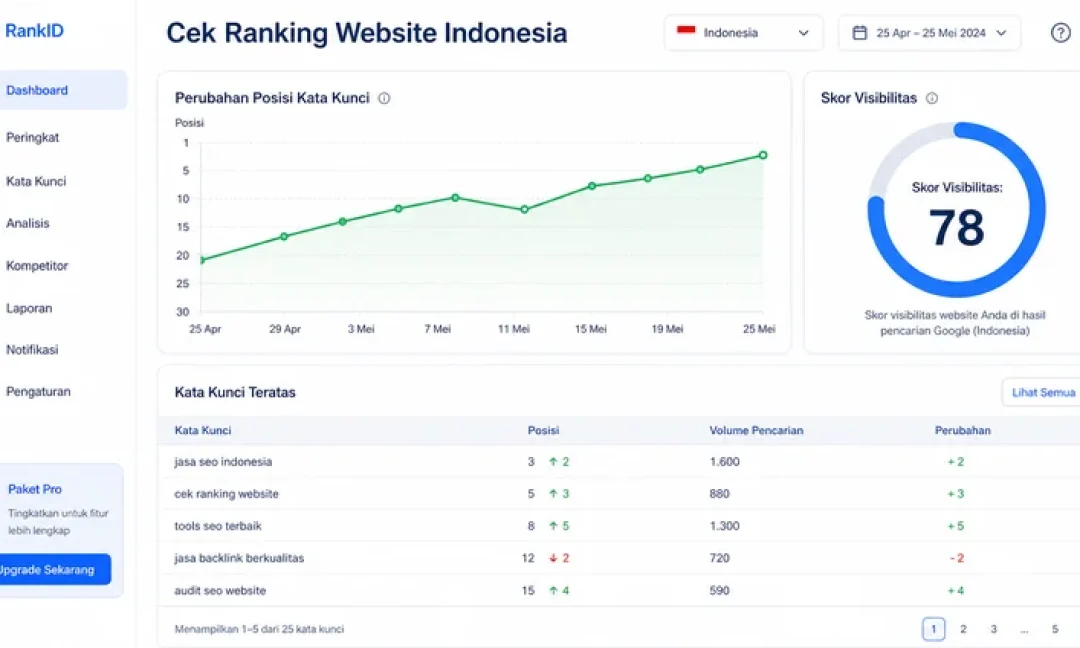Click the search volume value 880

pos(720,494)
